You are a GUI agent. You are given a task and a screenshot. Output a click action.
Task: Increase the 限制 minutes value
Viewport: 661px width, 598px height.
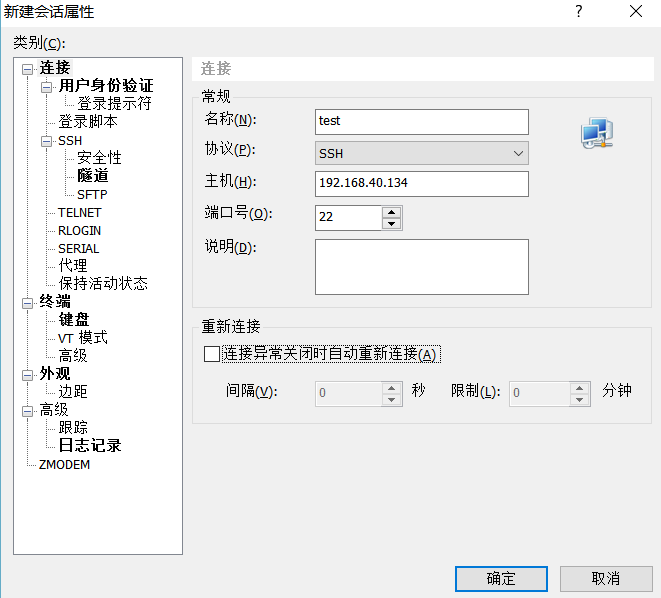click(580, 388)
